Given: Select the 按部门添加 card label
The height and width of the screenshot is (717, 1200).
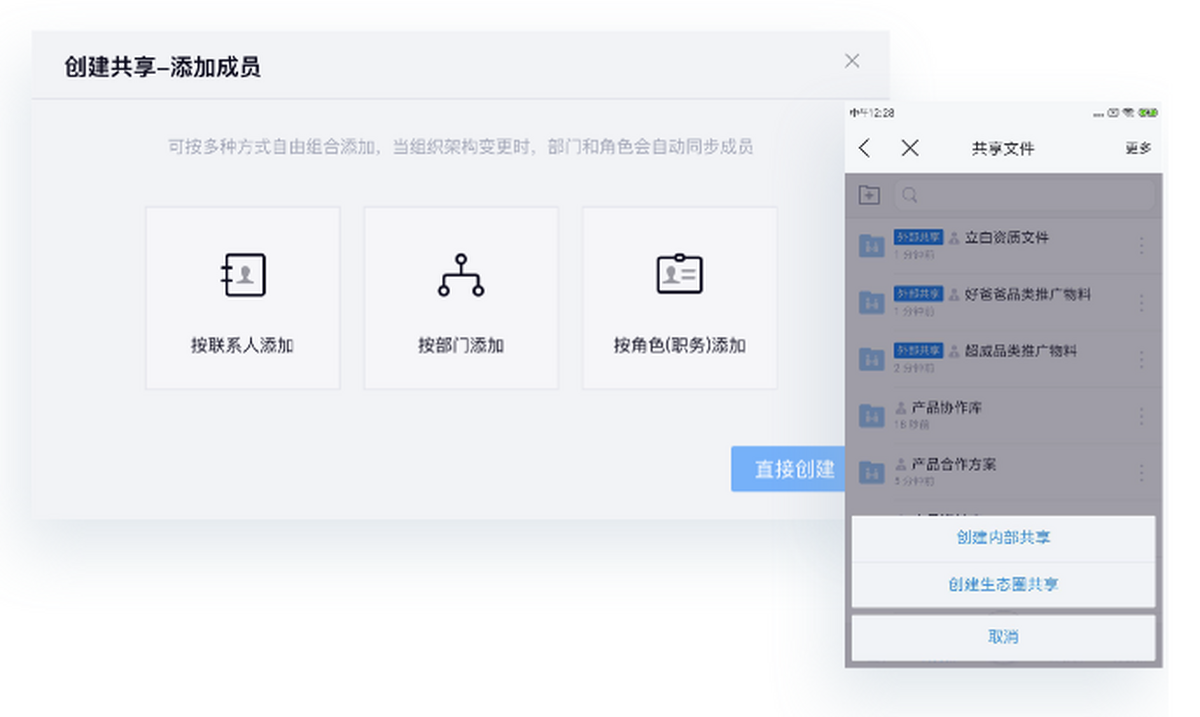Looking at the screenshot, I should point(461,346).
